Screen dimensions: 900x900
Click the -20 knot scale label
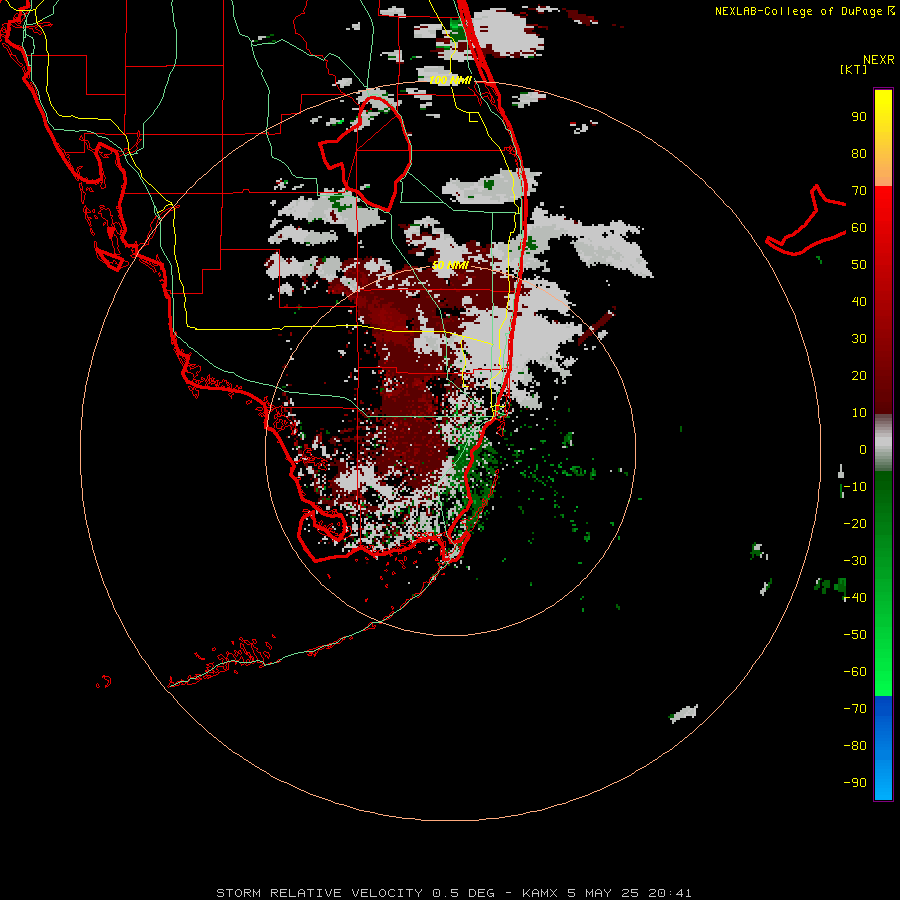click(855, 523)
